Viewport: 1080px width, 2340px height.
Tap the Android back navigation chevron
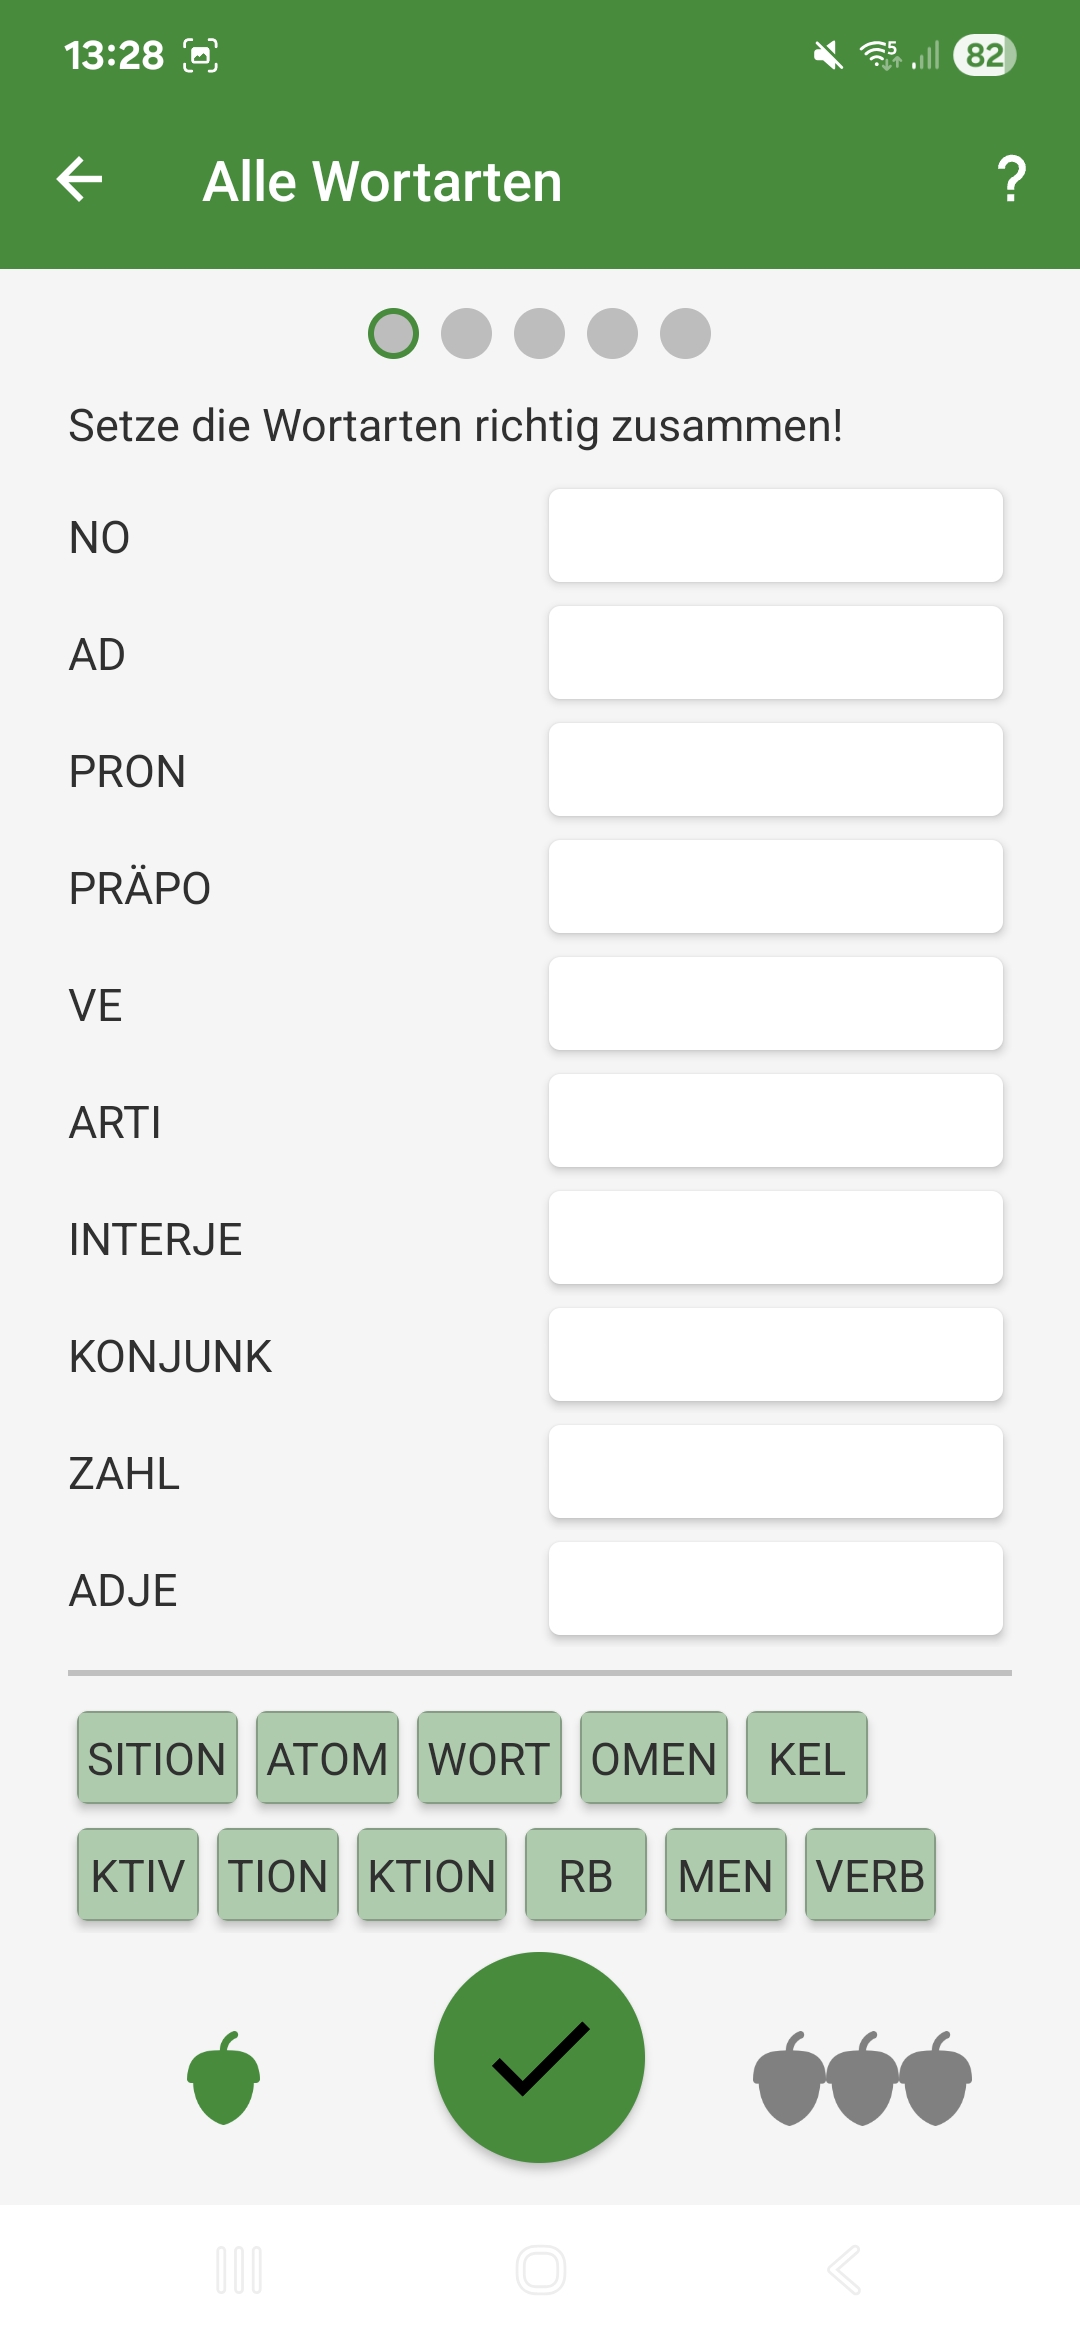click(x=843, y=2270)
